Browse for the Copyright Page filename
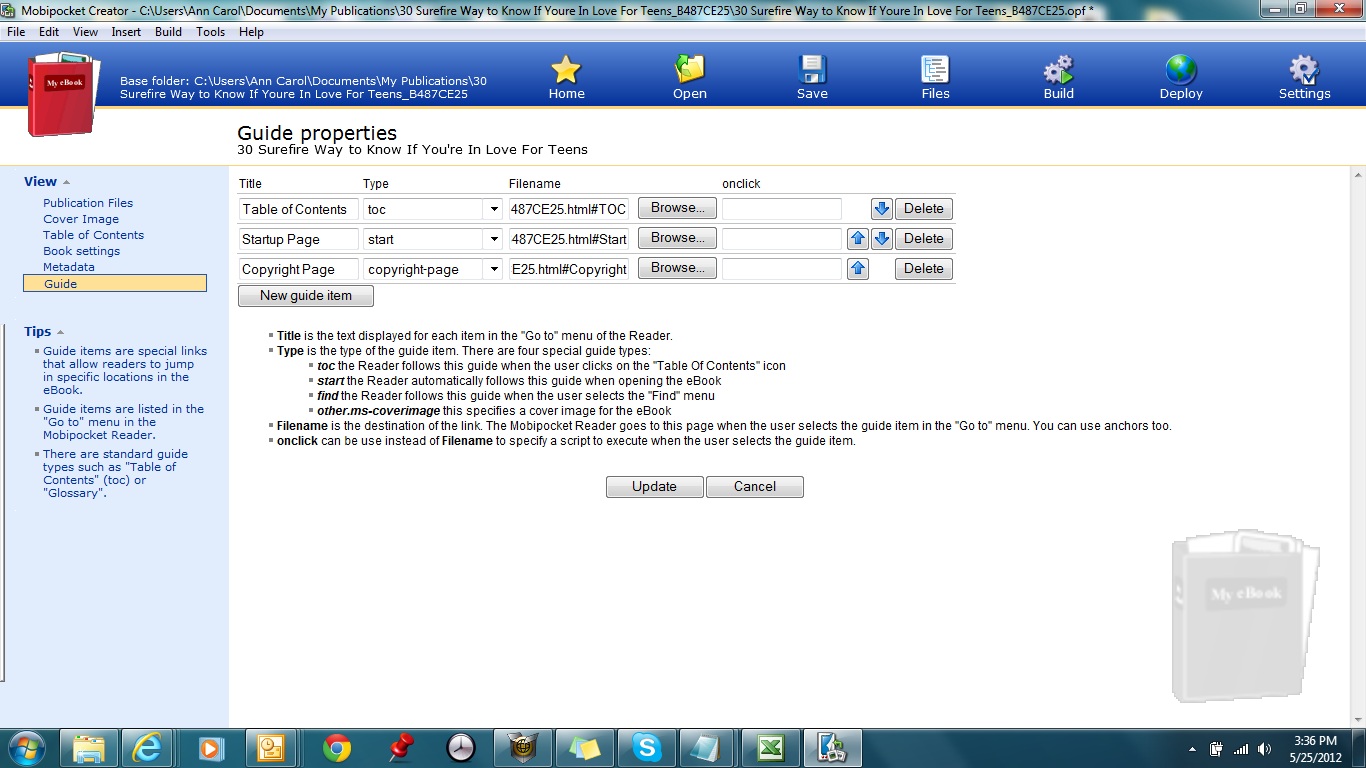Image resolution: width=1366 pixels, height=768 pixels. (677, 268)
